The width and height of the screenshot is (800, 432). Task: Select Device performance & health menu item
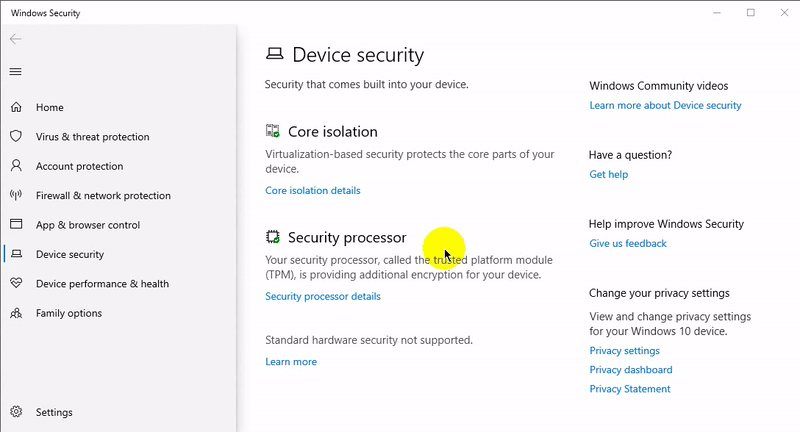[102, 284]
